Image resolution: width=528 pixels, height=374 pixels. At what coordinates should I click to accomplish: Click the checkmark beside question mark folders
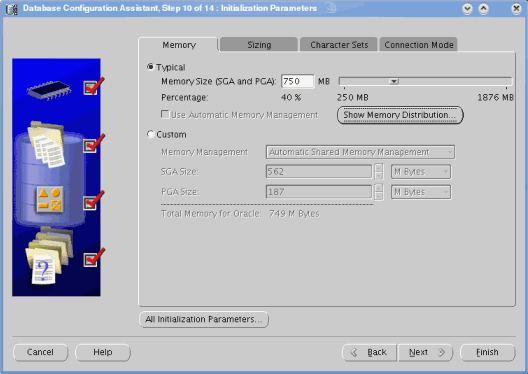[x=94, y=258]
